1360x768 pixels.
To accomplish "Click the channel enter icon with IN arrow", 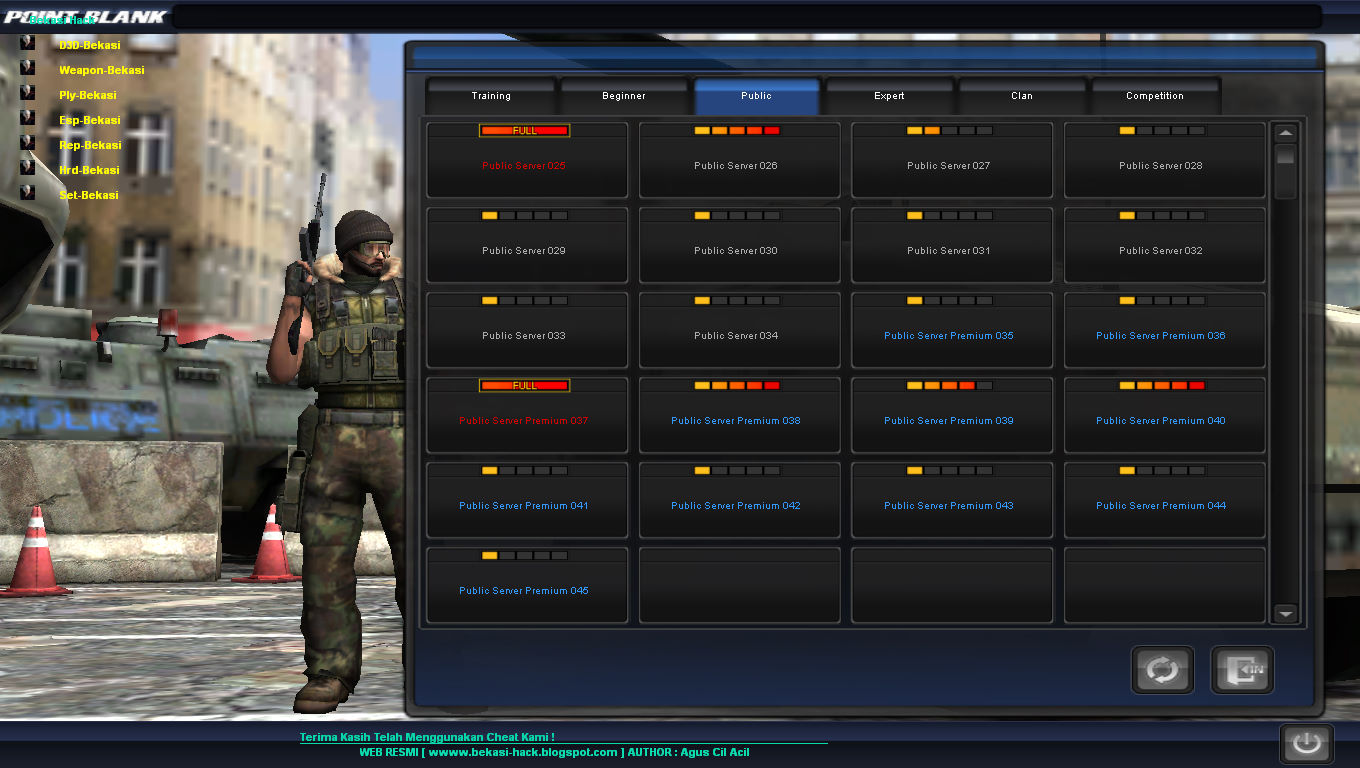I will click(1242, 669).
